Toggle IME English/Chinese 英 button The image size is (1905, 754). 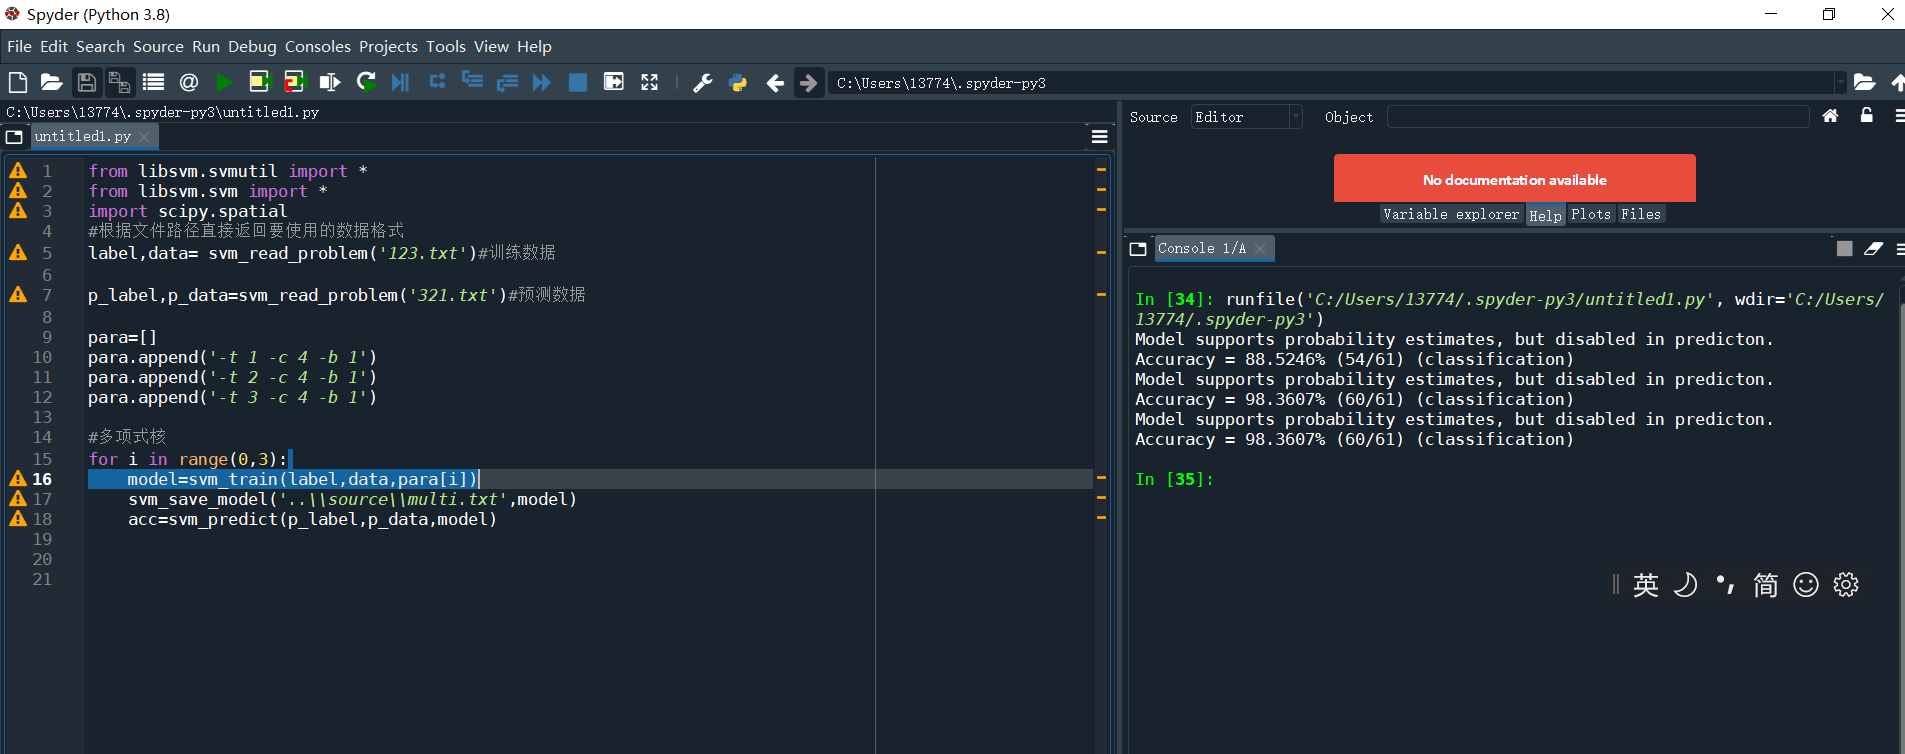tap(1646, 585)
